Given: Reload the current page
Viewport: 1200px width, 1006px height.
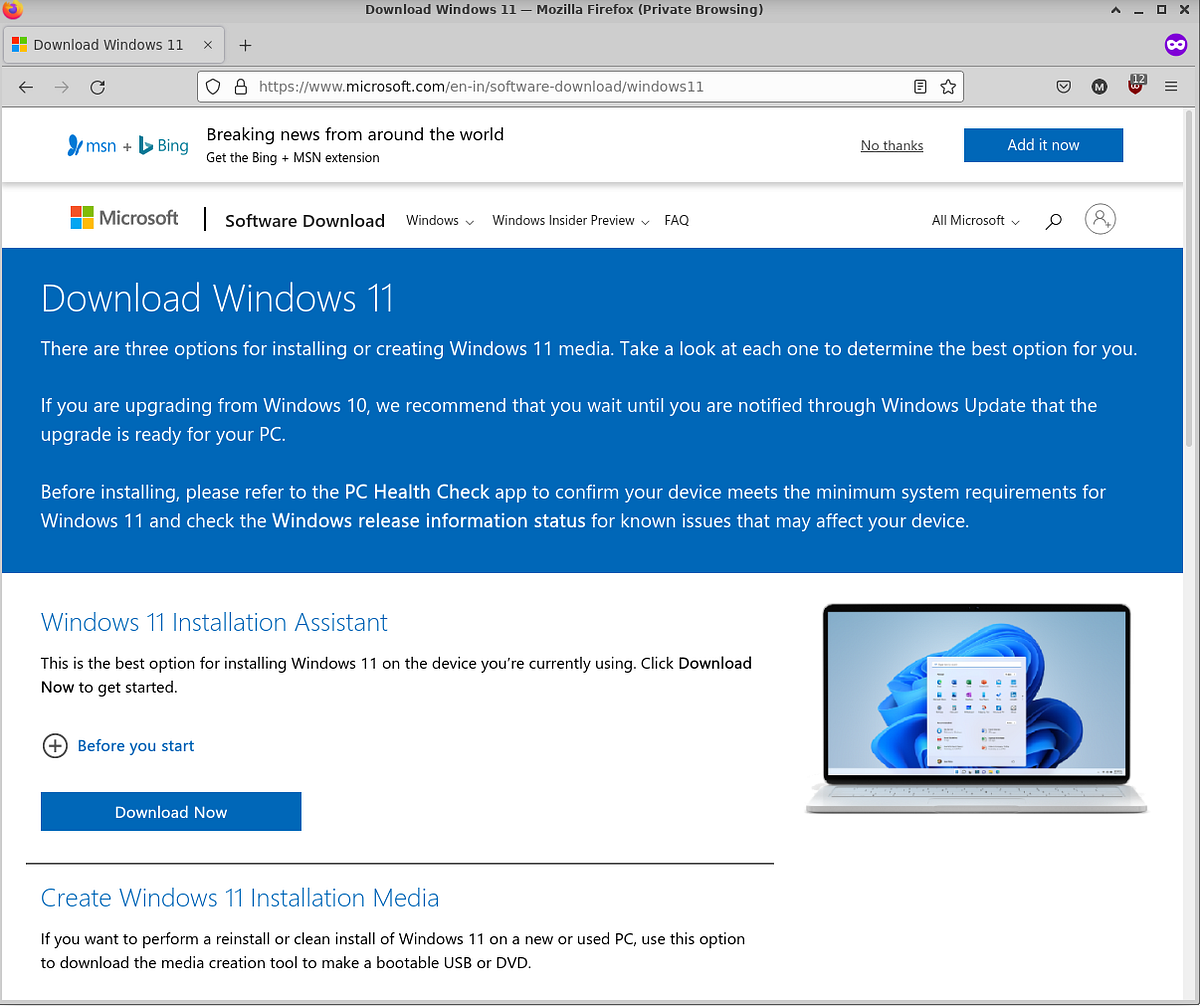Looking at the screenshot, I should [x=97, y=87].
